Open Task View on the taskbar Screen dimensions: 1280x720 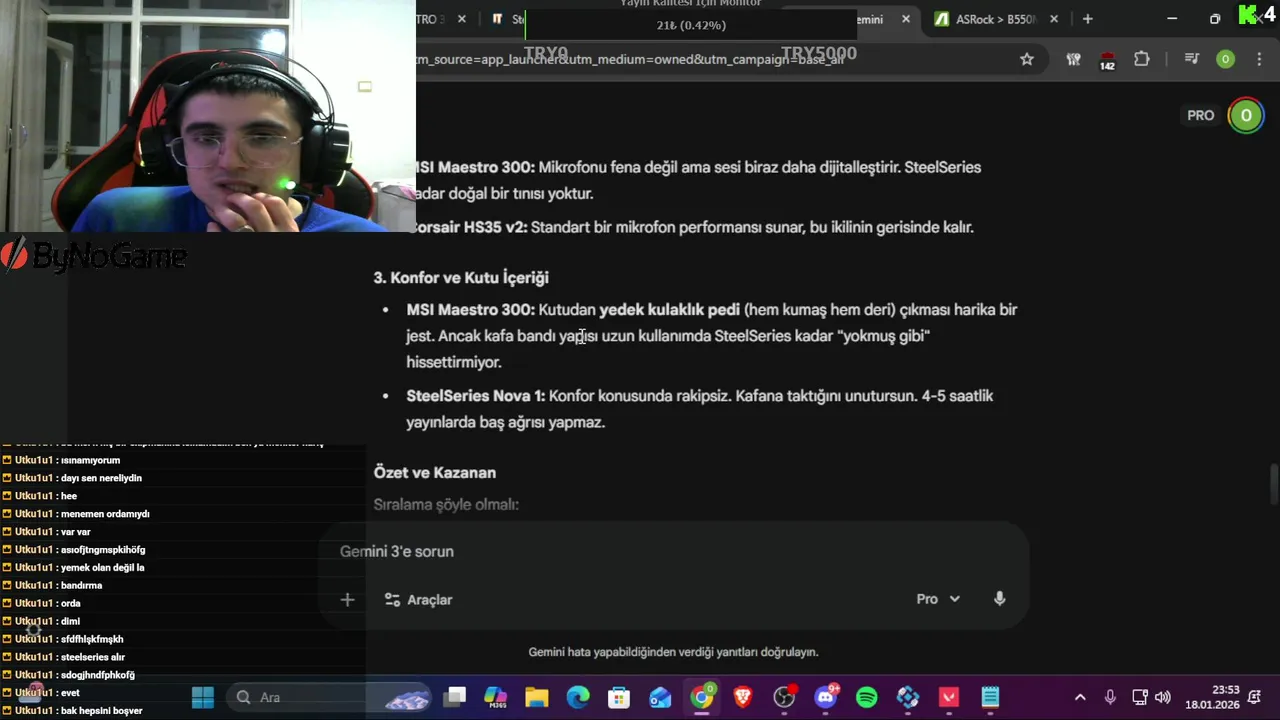[455, 697]
